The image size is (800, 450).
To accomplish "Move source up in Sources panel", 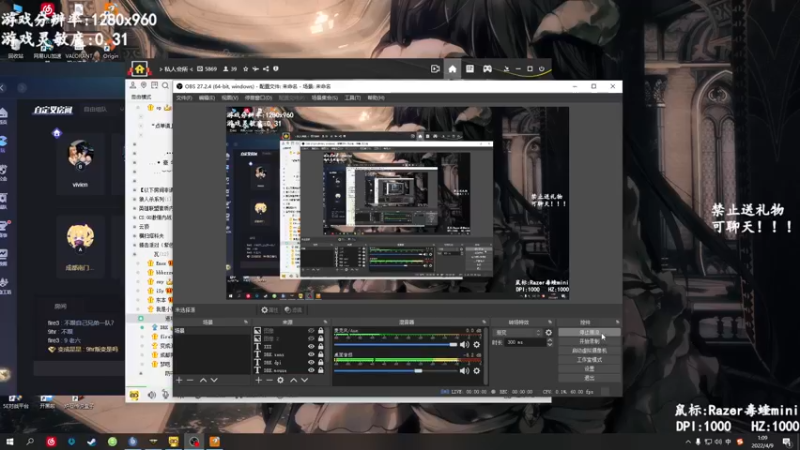I will 293,380.
